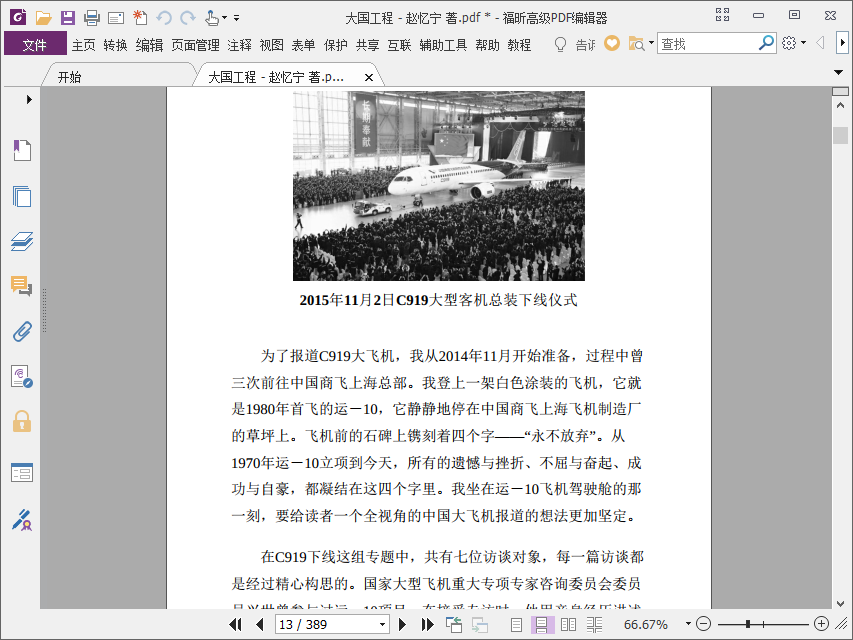
Task: Go to the first page
Action: pos(236,624)
